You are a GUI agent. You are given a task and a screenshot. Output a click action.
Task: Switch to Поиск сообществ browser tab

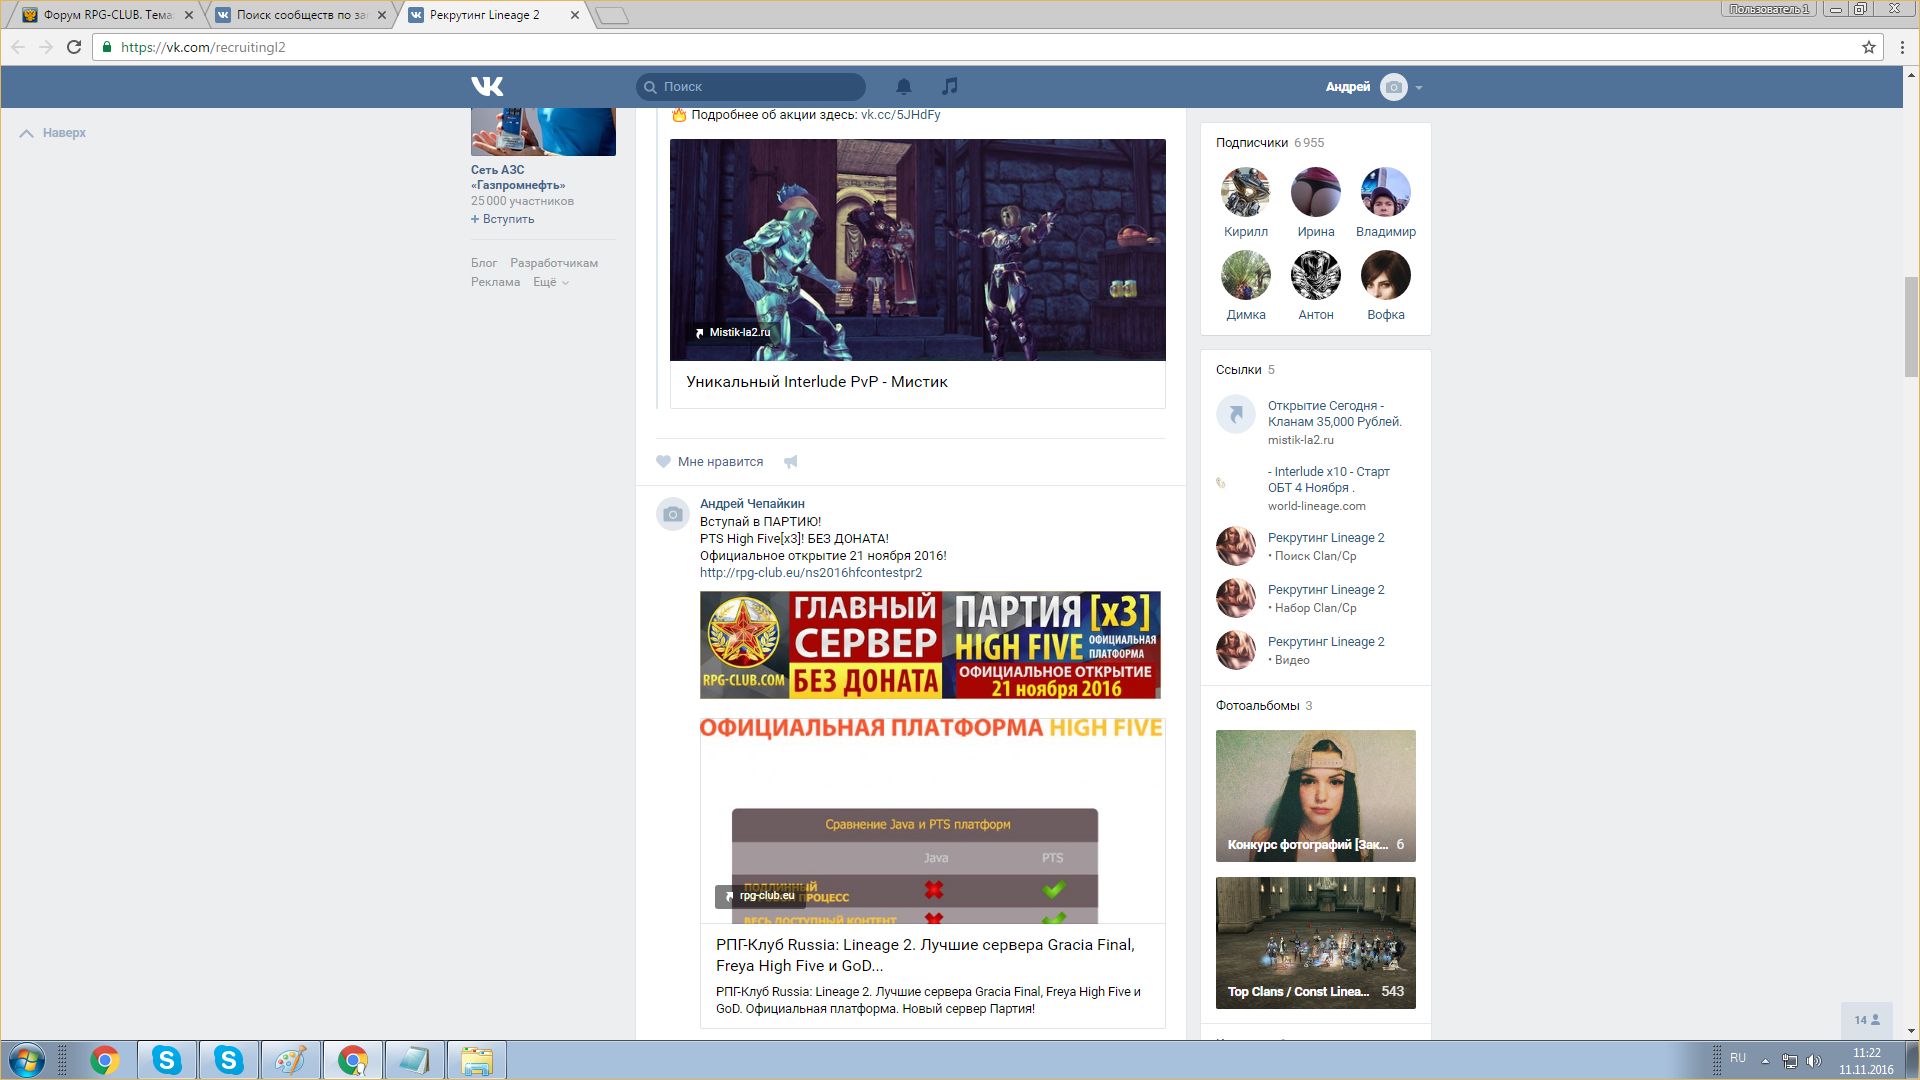tap(300, 15)
